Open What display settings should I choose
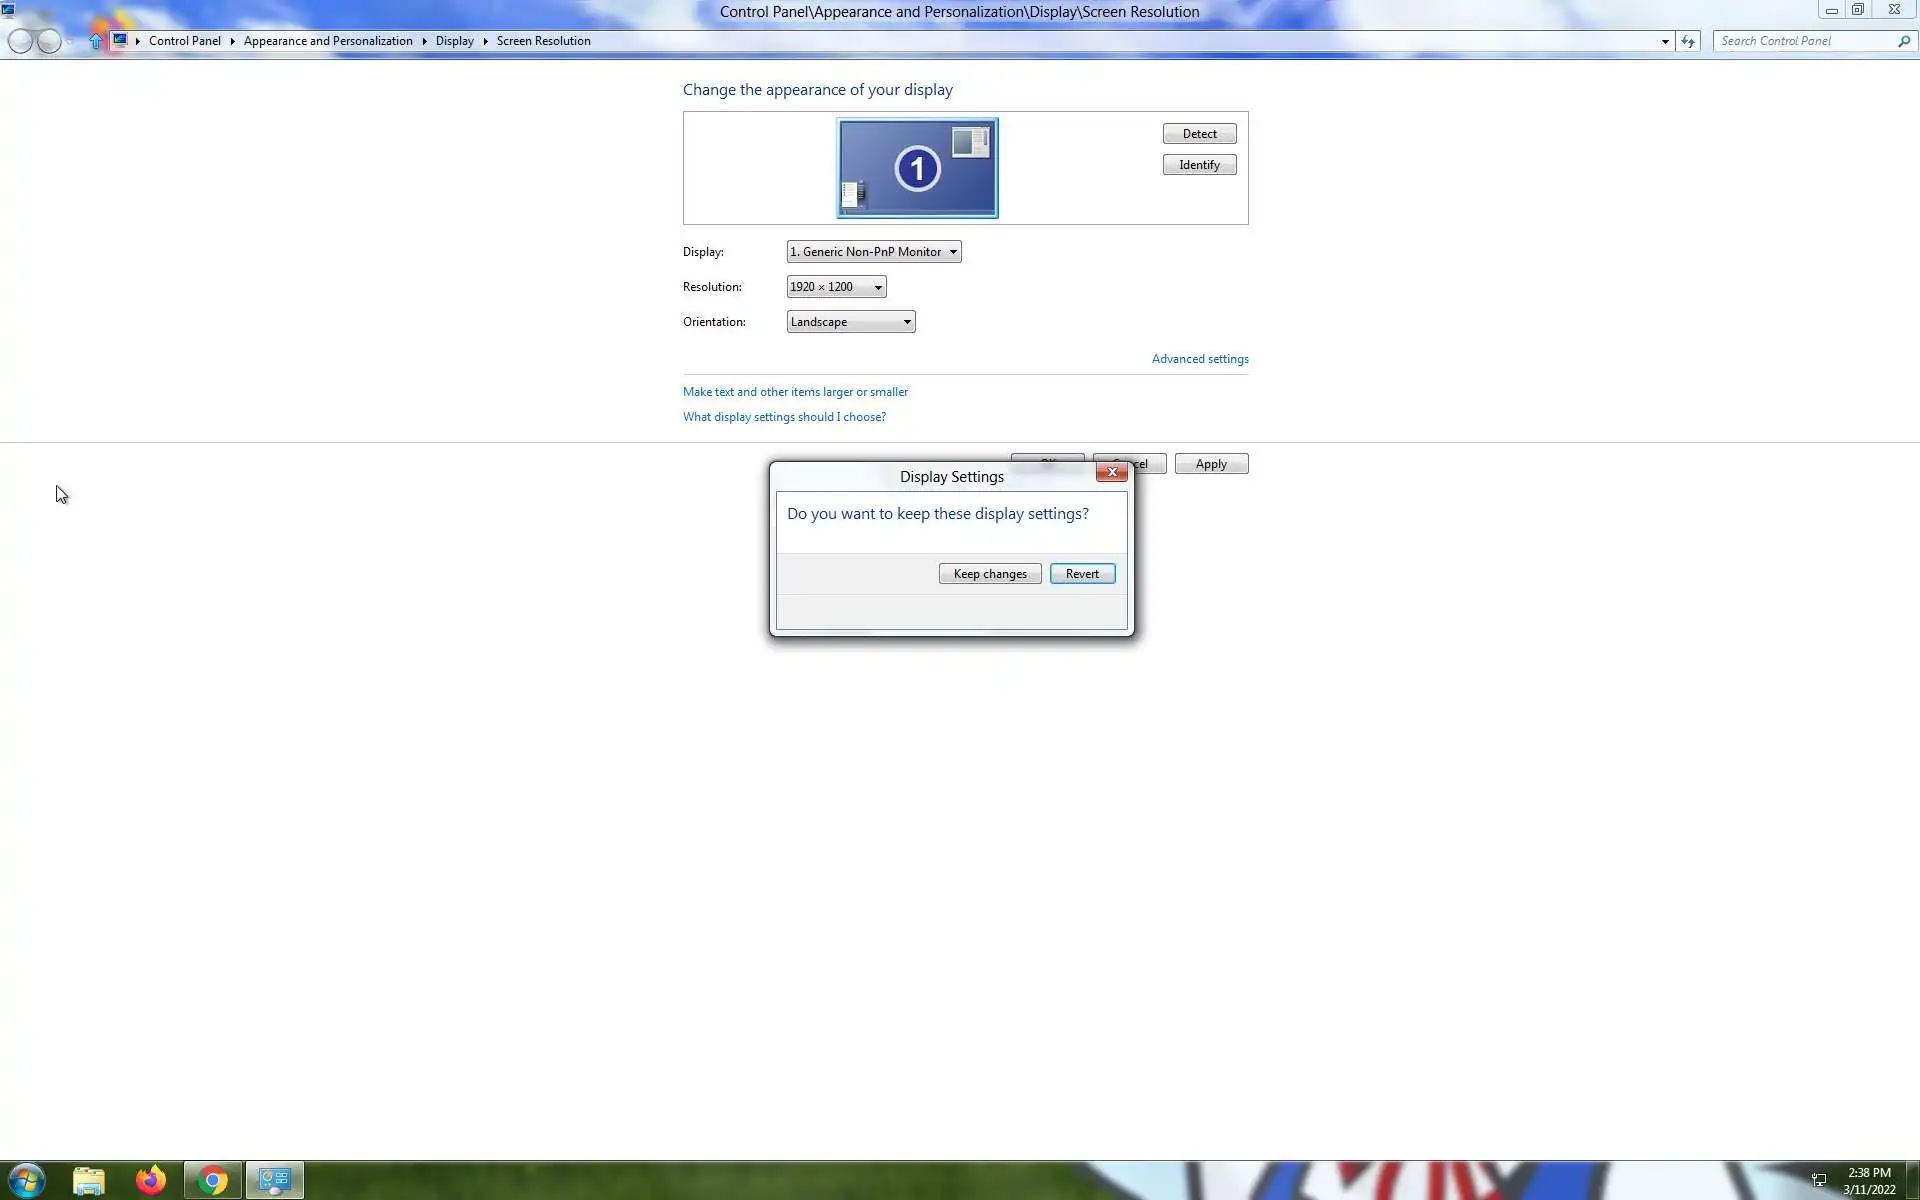Image resolution: width=1920 pixels, height=1200 pixels. pos(784,417)
